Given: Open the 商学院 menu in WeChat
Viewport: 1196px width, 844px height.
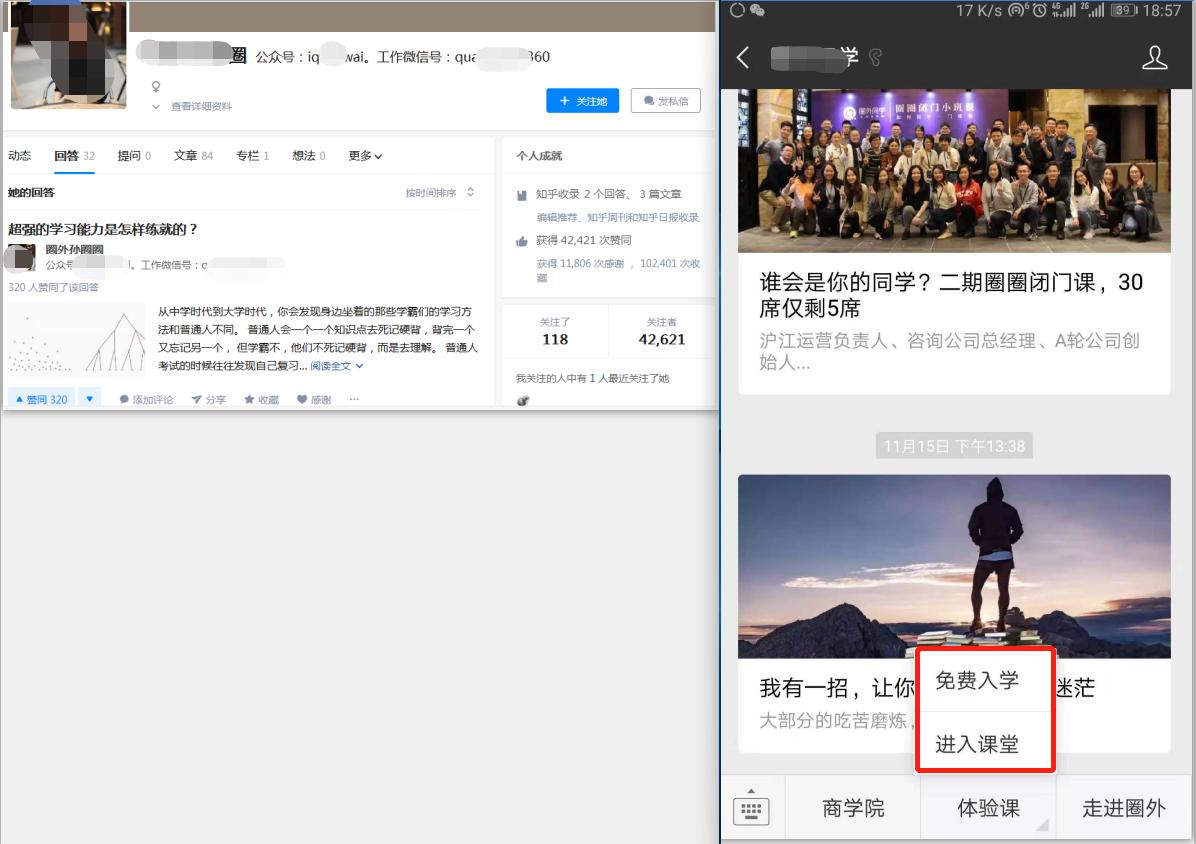Looking at the screenshot, I should pos(855,808).
